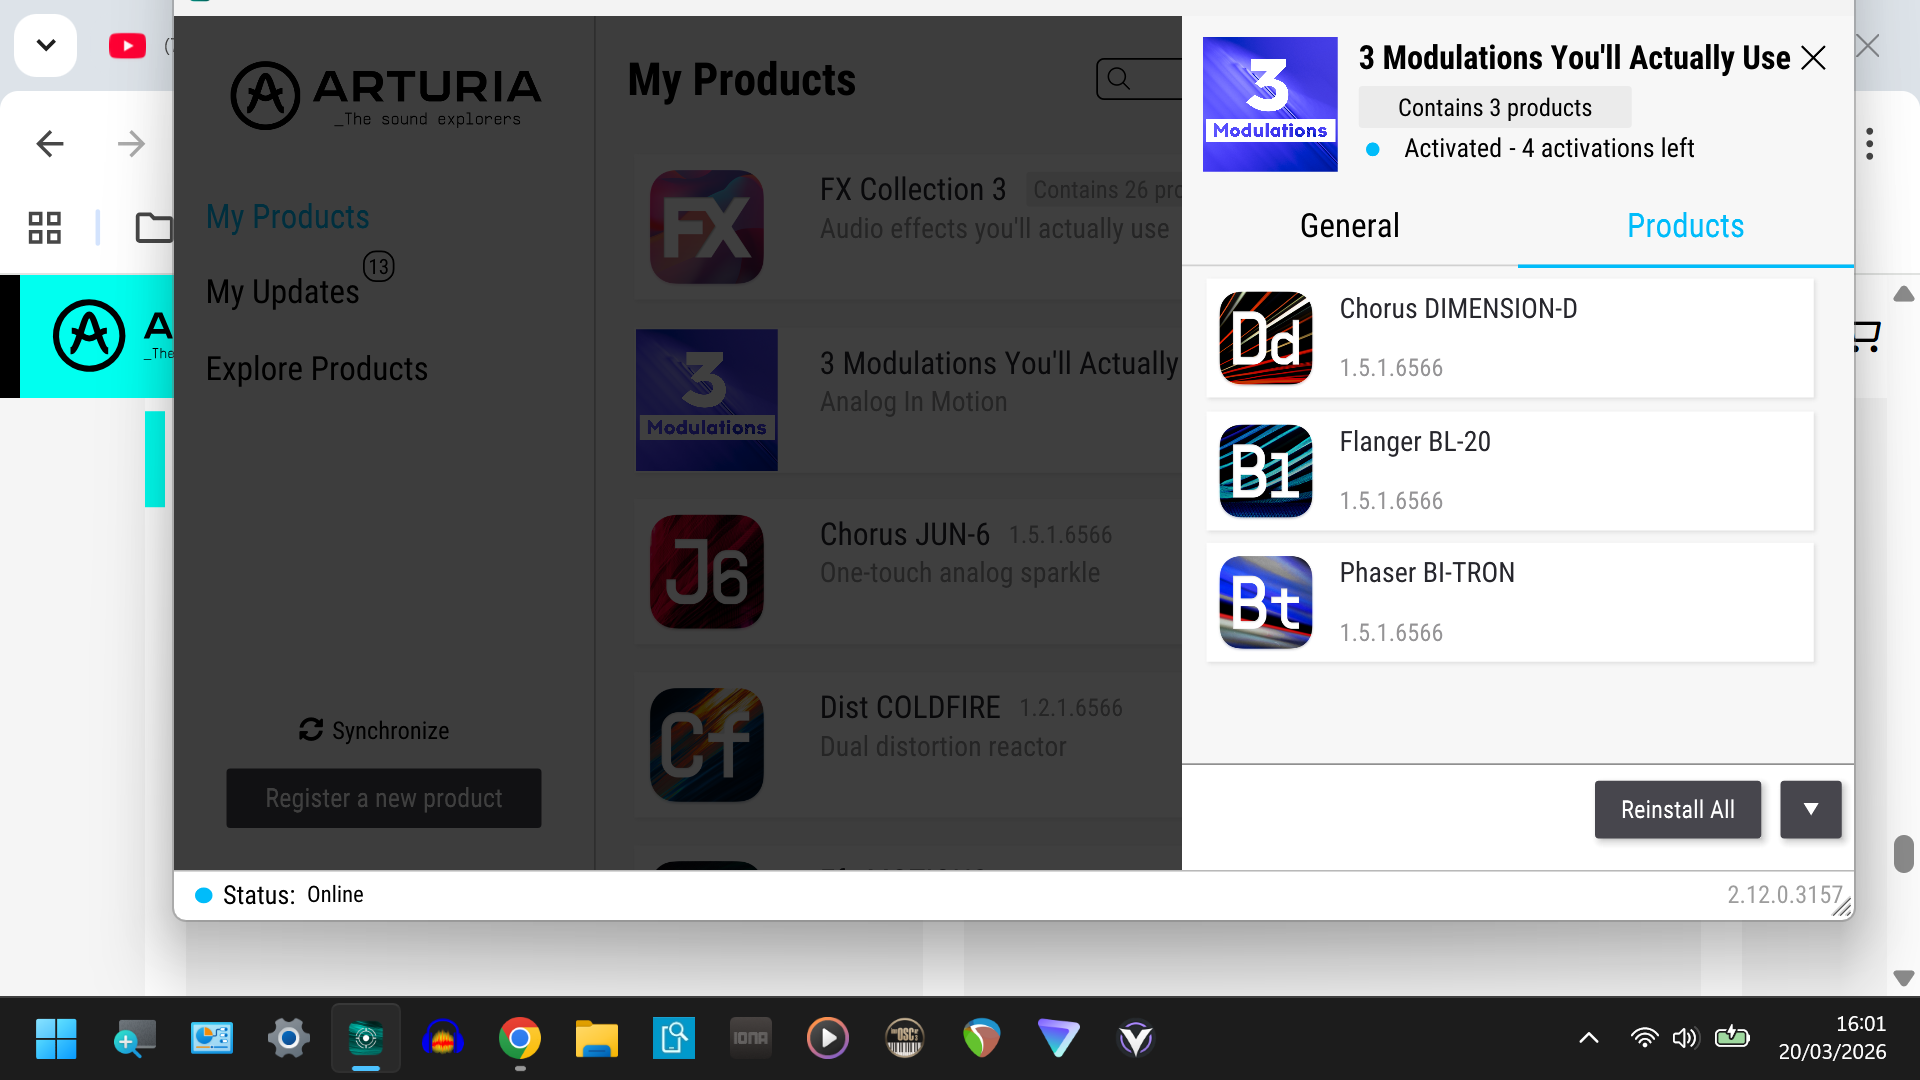Open the three-dot overflow menu
Viewport: 1920px width, 1080px height.
tap(1869, 143)
